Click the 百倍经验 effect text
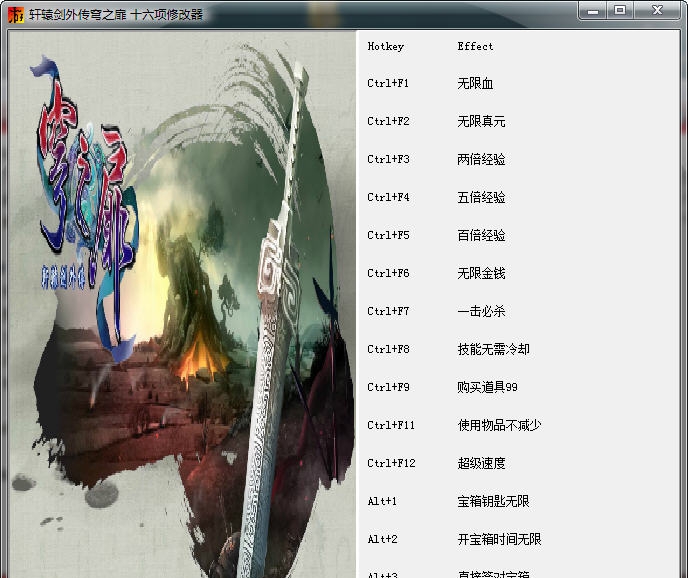This screenshot has width=688, height=578. pos(481,235)
